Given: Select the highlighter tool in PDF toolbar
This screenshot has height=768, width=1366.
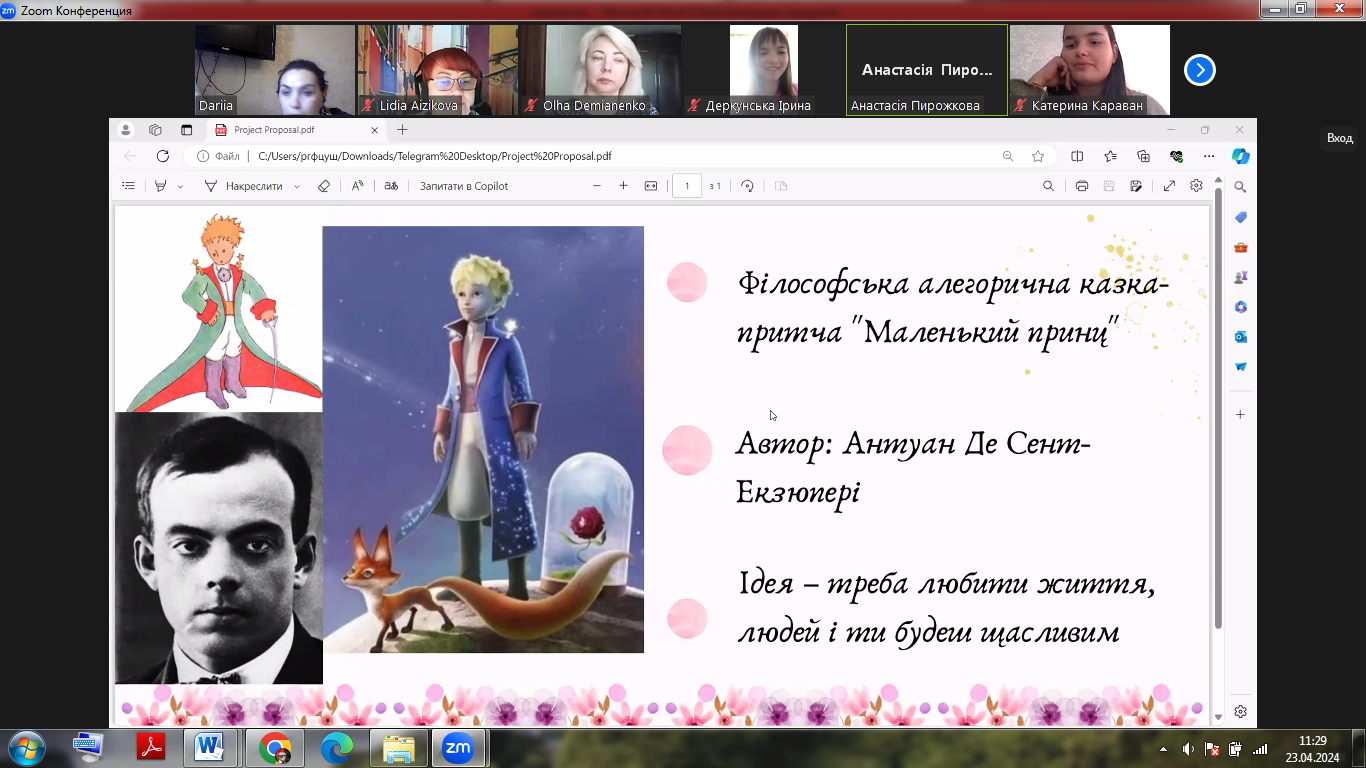Looking at the screenshot, I should [x=160, y=186].
